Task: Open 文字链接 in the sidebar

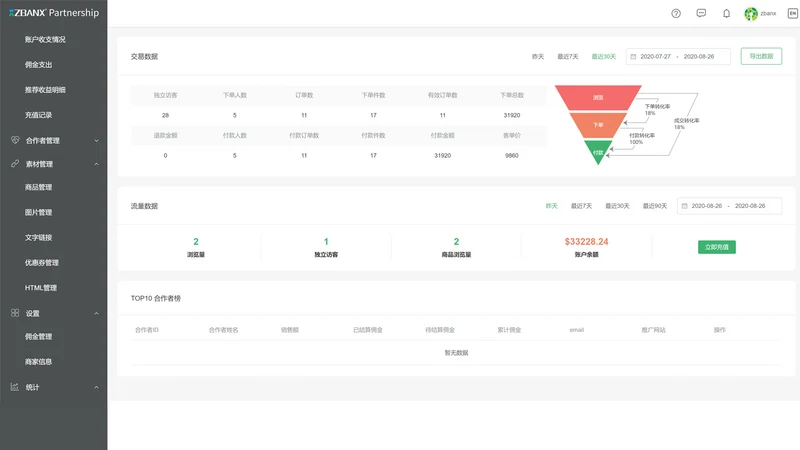Action: [x=38, y=237]
